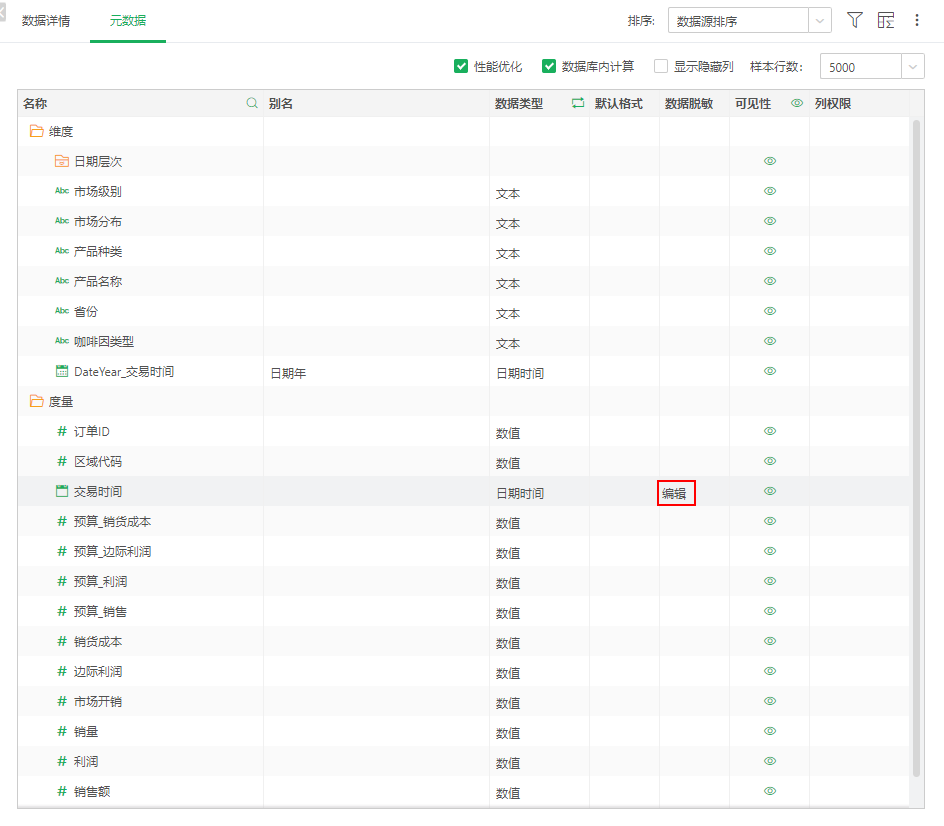Click the batch data type switch icon beside 数据类型
The image size is (944, 826).
pyautogui.click(x=577, y=103)
